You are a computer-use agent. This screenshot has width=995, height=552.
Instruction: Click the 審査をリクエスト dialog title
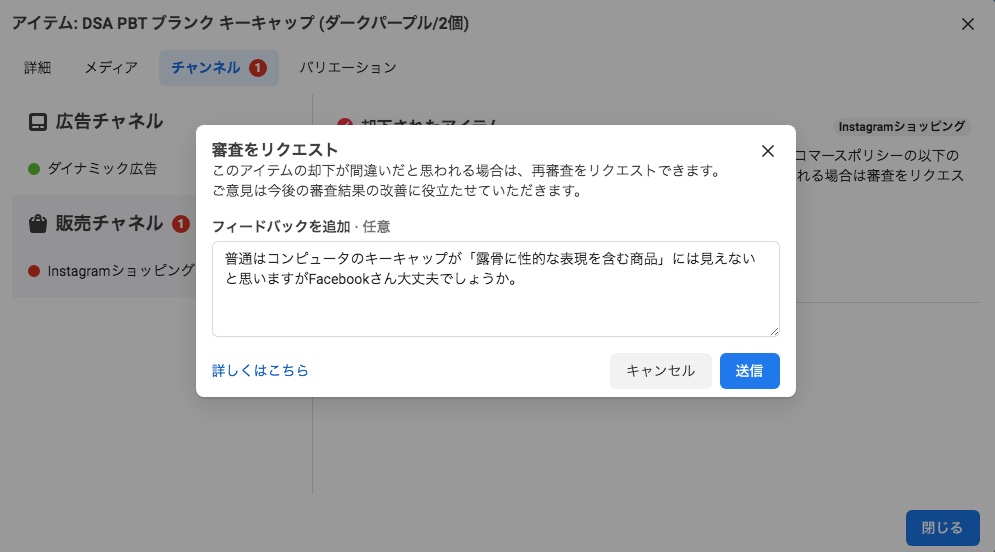(x=274, y=150)
